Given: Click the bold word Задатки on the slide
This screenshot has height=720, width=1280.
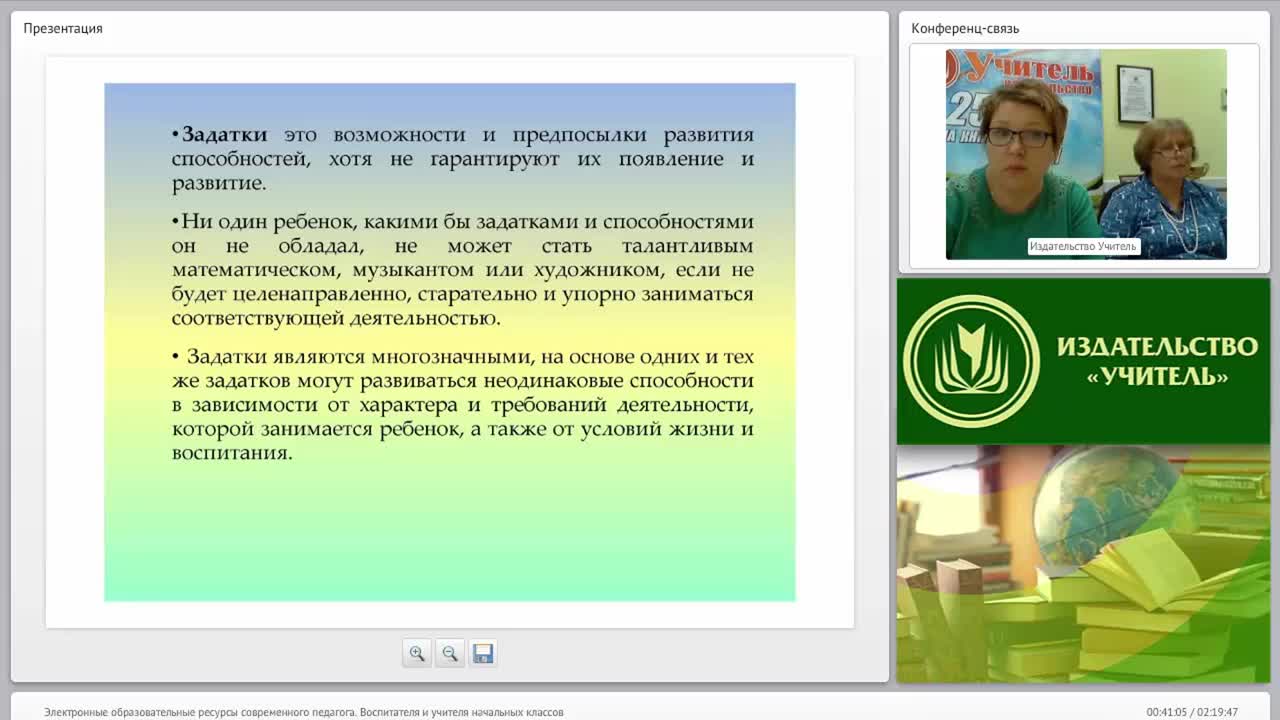Looking at the screenshot, I should click(224, 134).
